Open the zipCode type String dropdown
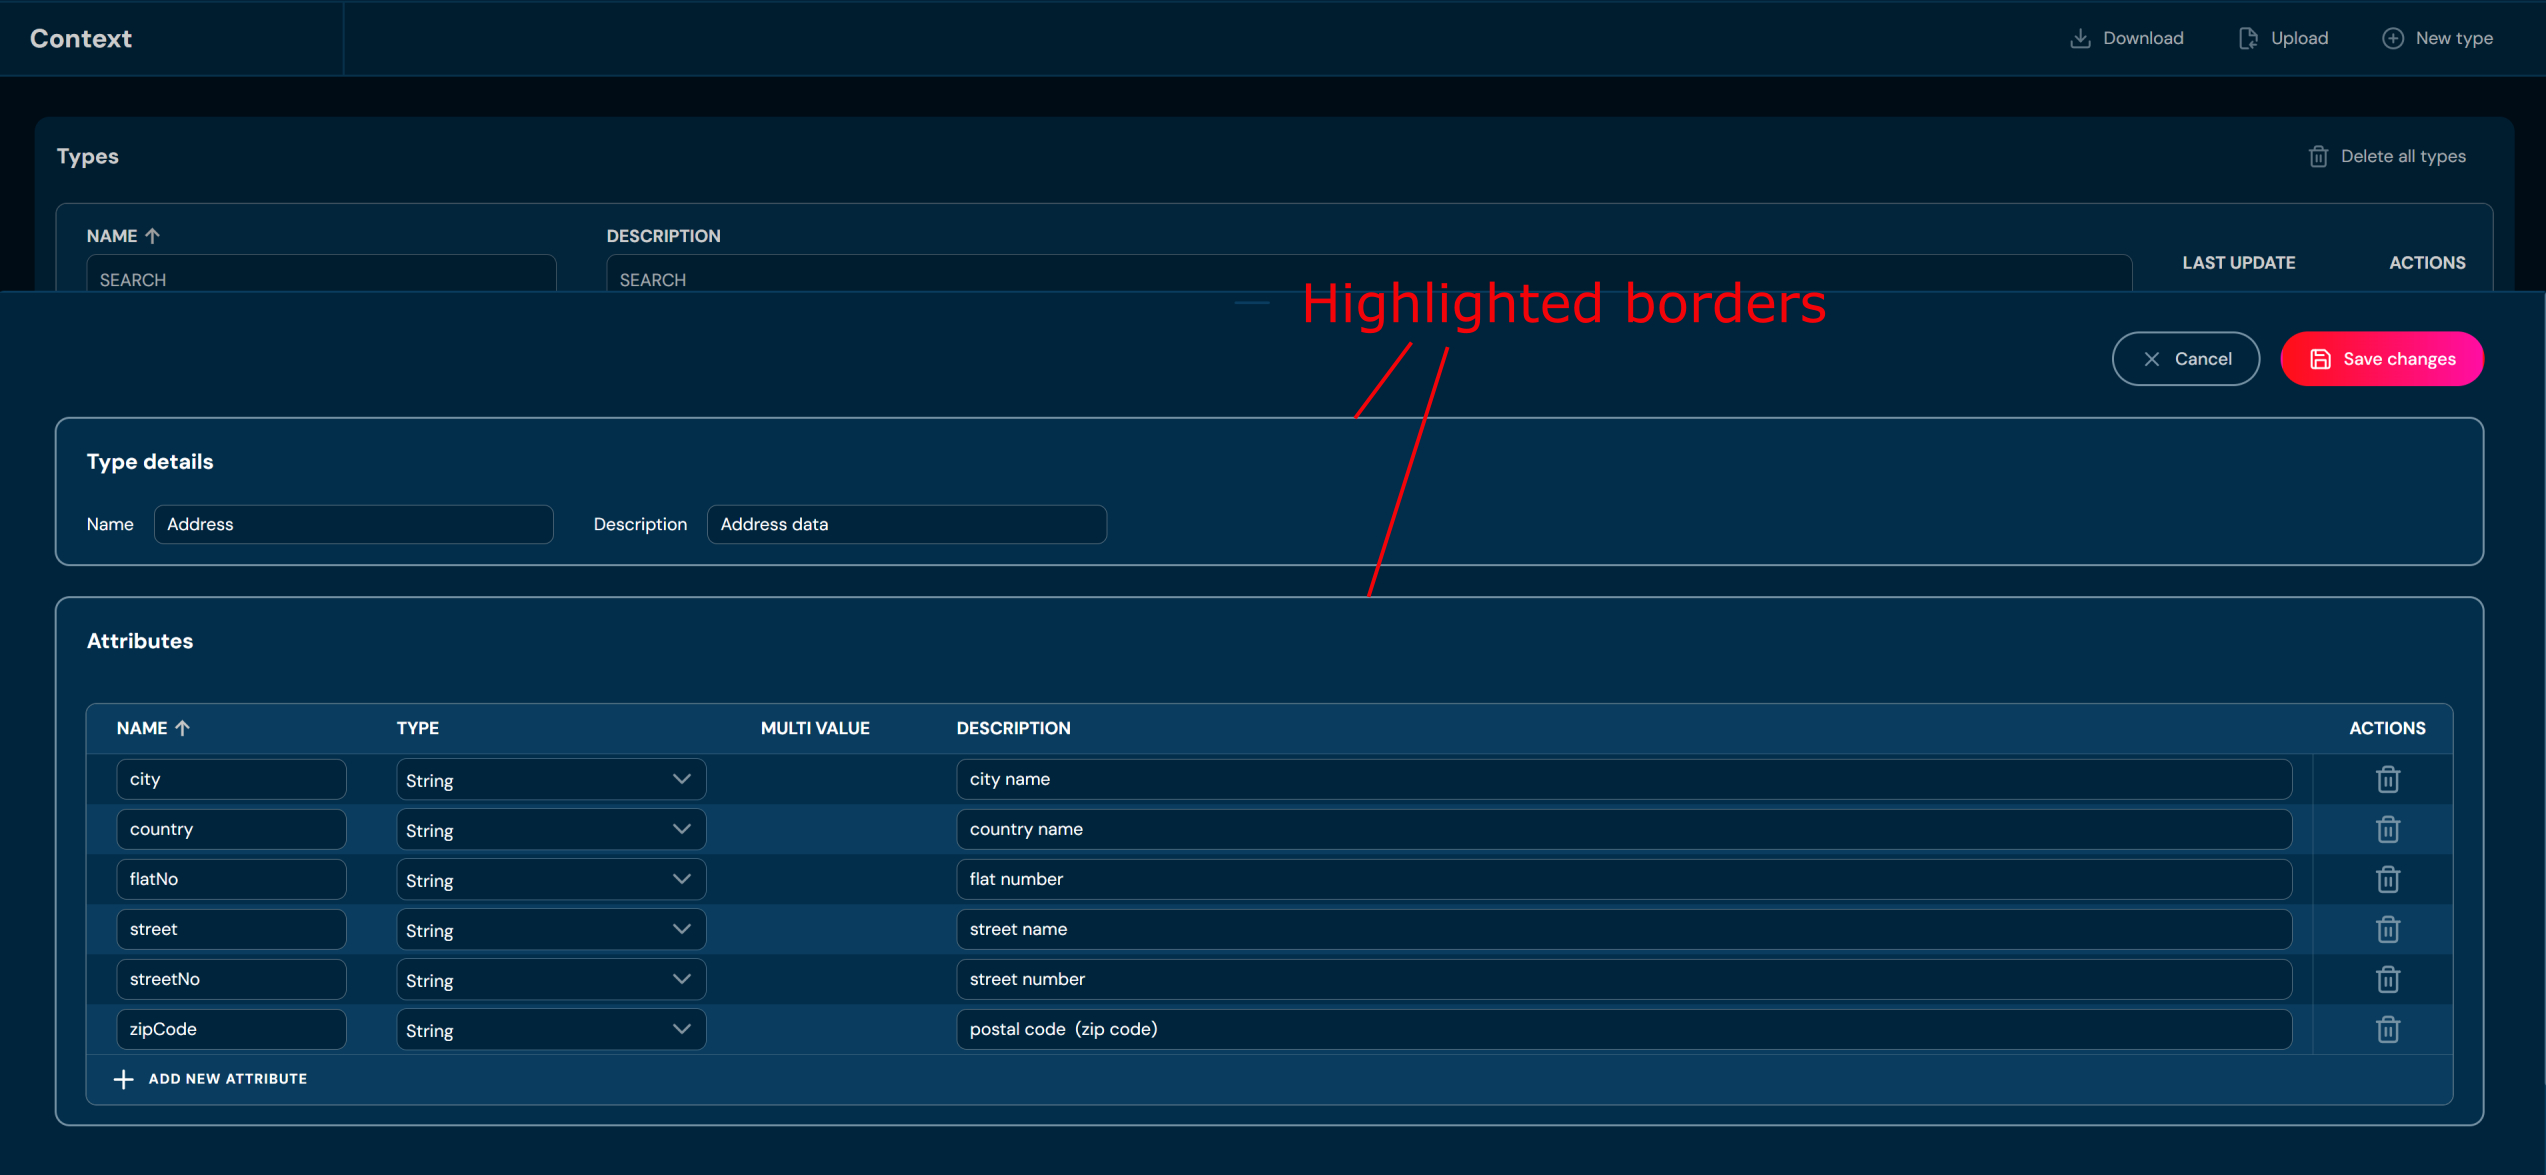Image resolution: width=2546 pixels, height=1175 pixels. [550, 1029]
